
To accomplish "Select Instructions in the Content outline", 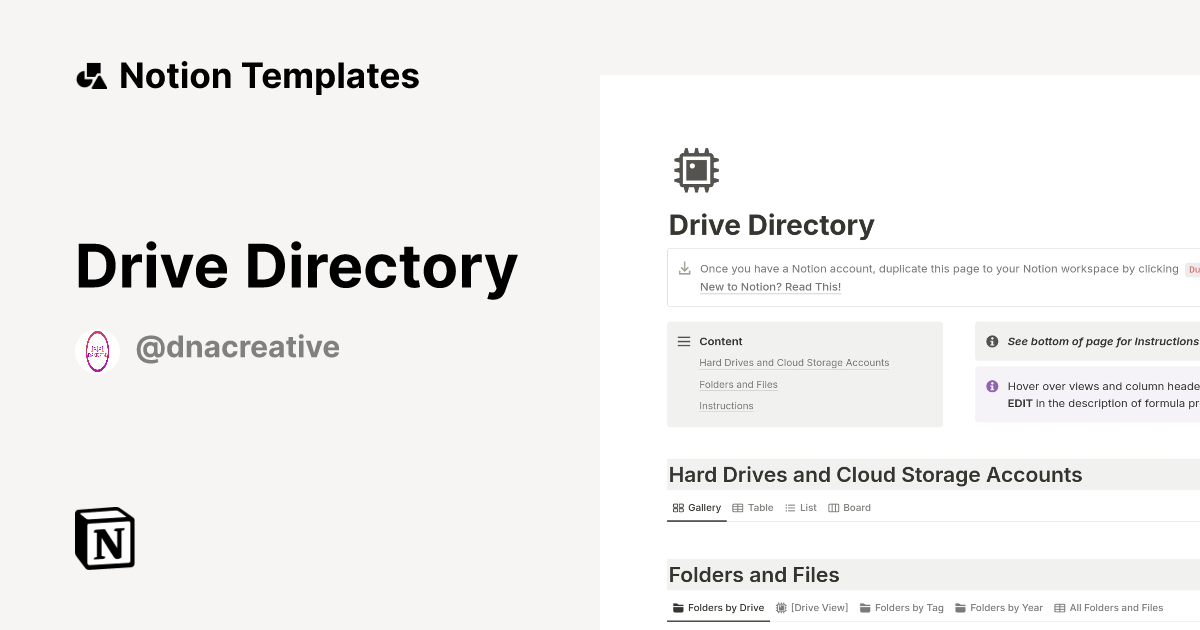I will 726,405.
